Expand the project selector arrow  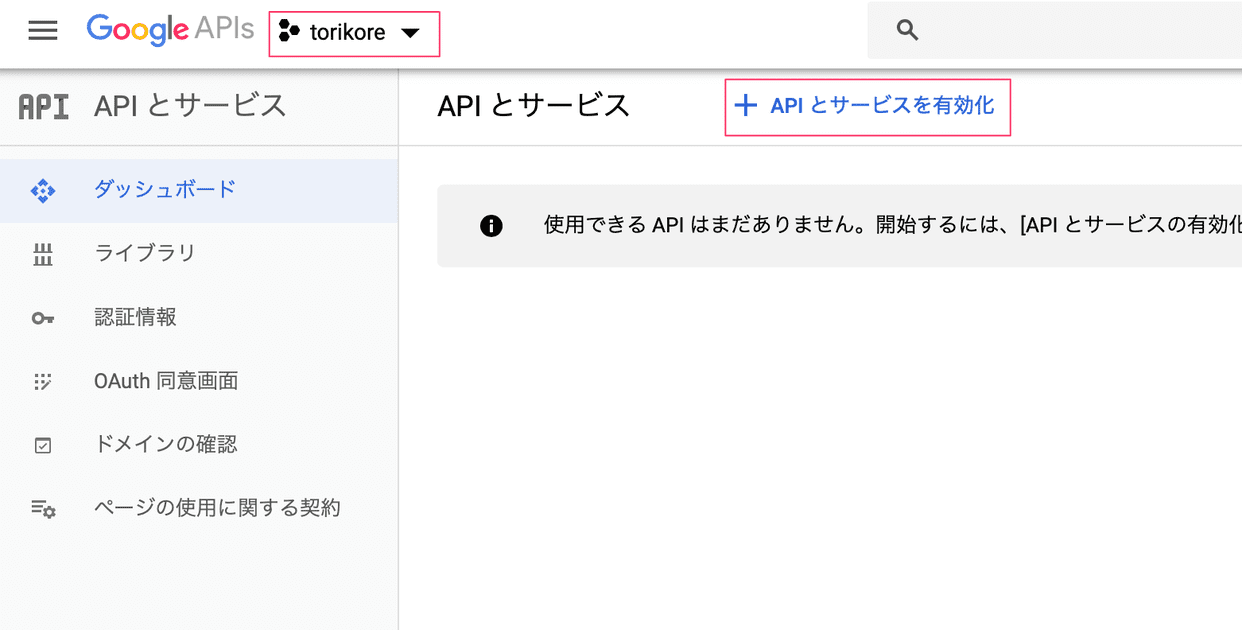pyautogui.click(x=412, y=31)
